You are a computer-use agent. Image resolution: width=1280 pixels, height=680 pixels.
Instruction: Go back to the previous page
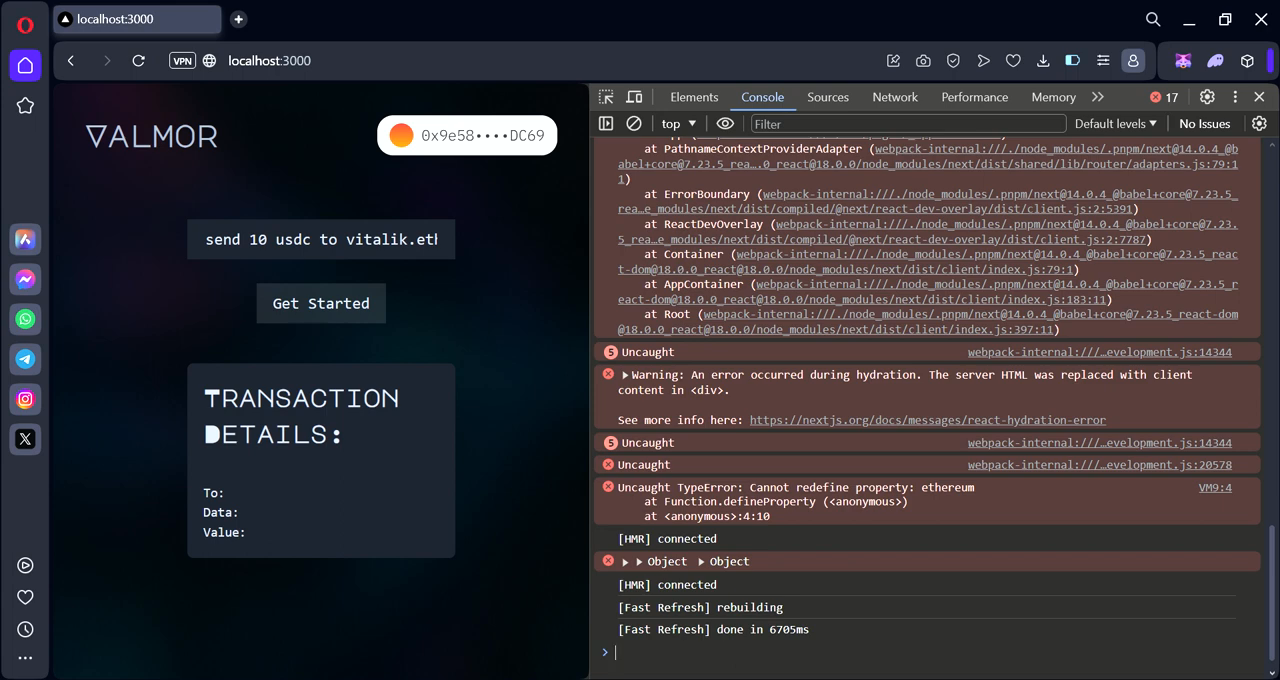[x=71, y=61]
